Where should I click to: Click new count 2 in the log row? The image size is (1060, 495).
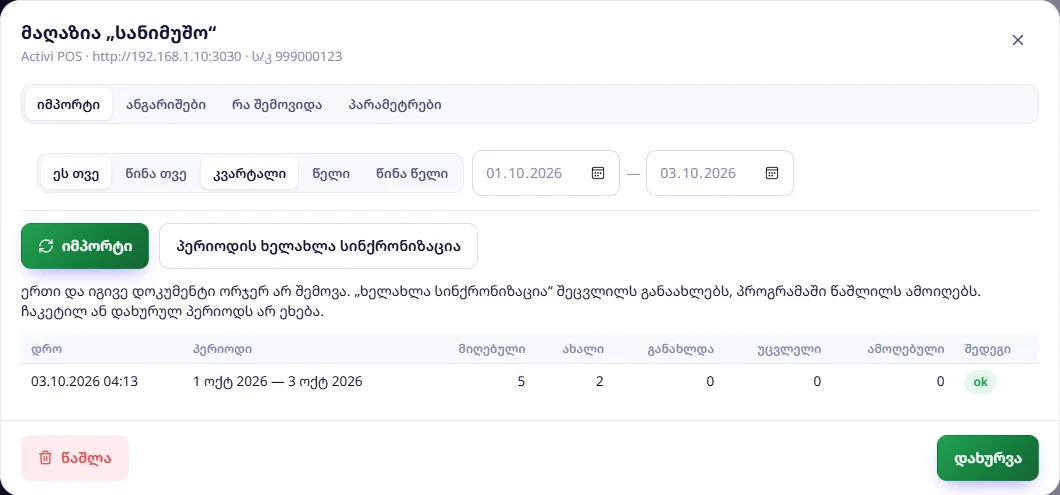[600, 381]
